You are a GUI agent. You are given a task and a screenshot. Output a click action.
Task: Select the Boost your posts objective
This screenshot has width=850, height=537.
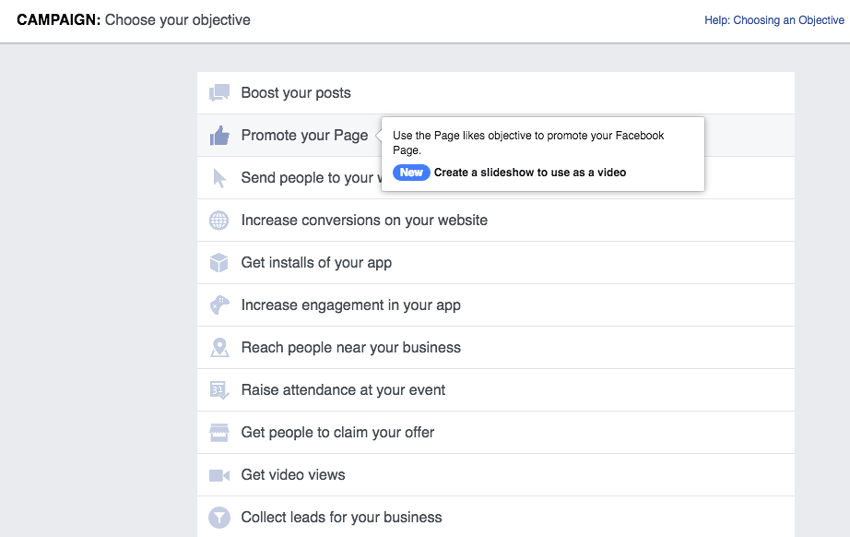[496, 93]
